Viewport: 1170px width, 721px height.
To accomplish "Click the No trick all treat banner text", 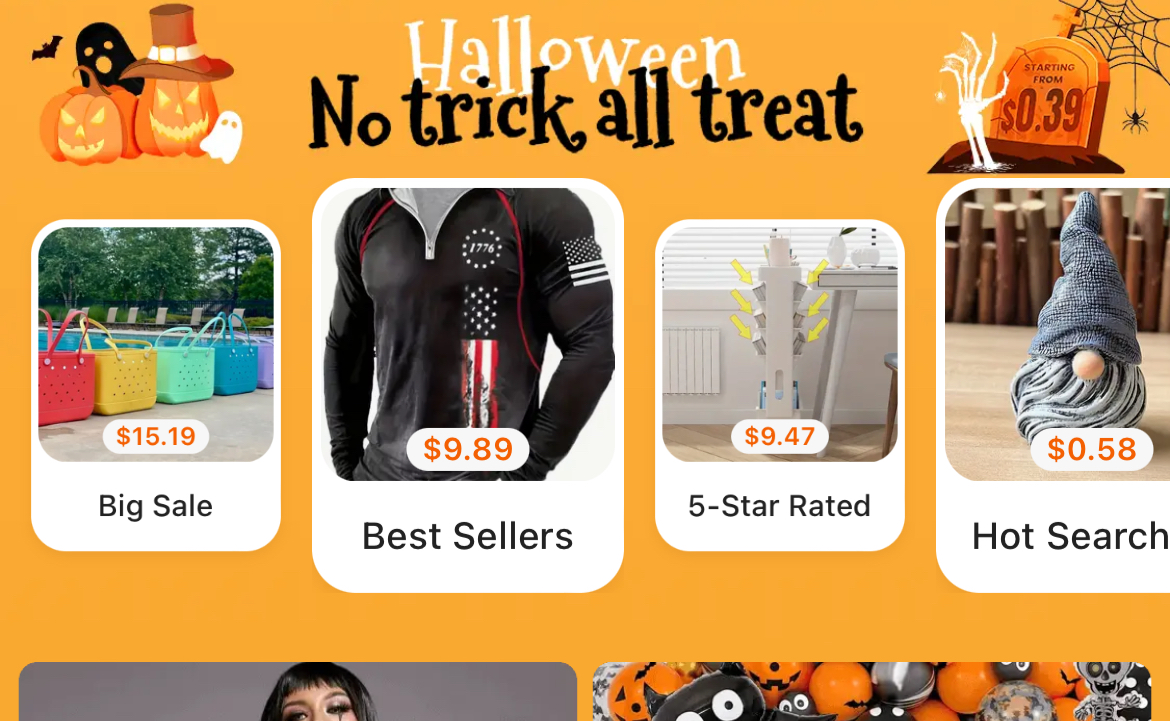I will click(586, 110).
